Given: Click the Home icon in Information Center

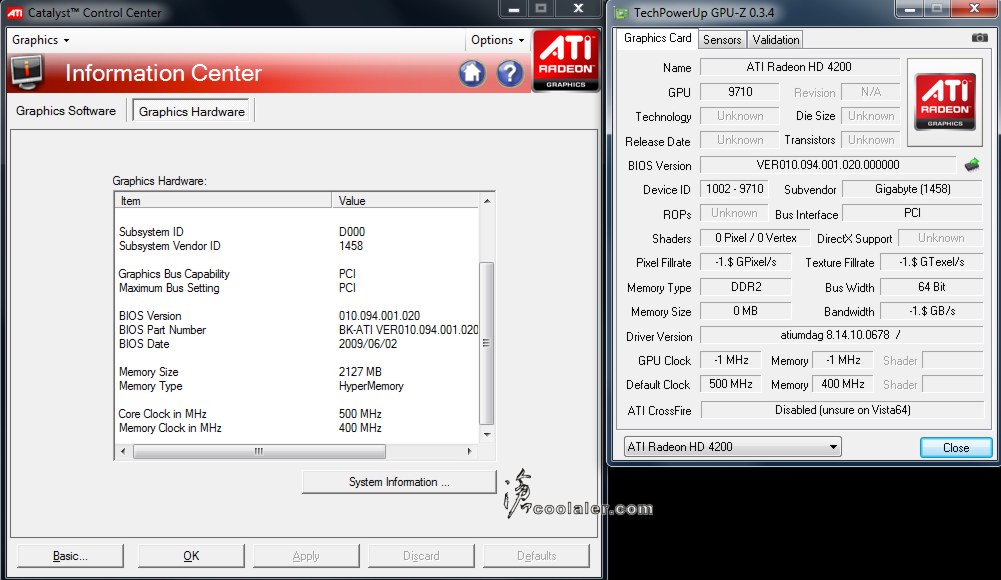Looking at the screenshot, I should click(x=472, y=73).
